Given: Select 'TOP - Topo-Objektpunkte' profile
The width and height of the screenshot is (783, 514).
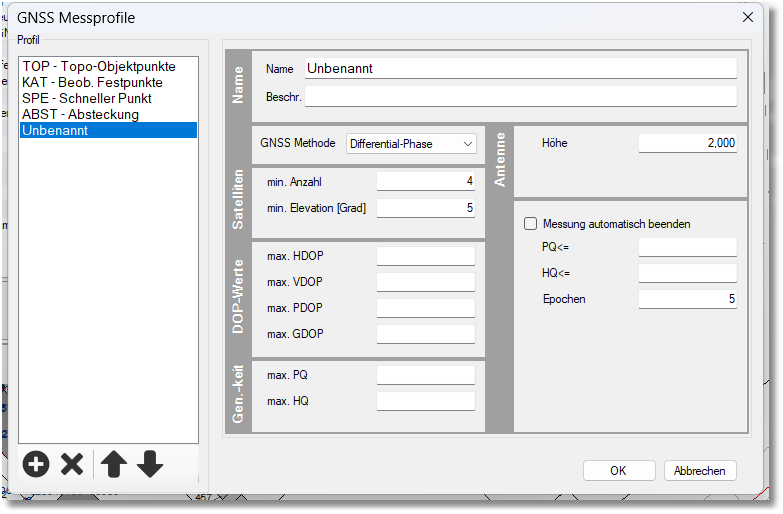Looking at the screenshot, I should point(99,67).
